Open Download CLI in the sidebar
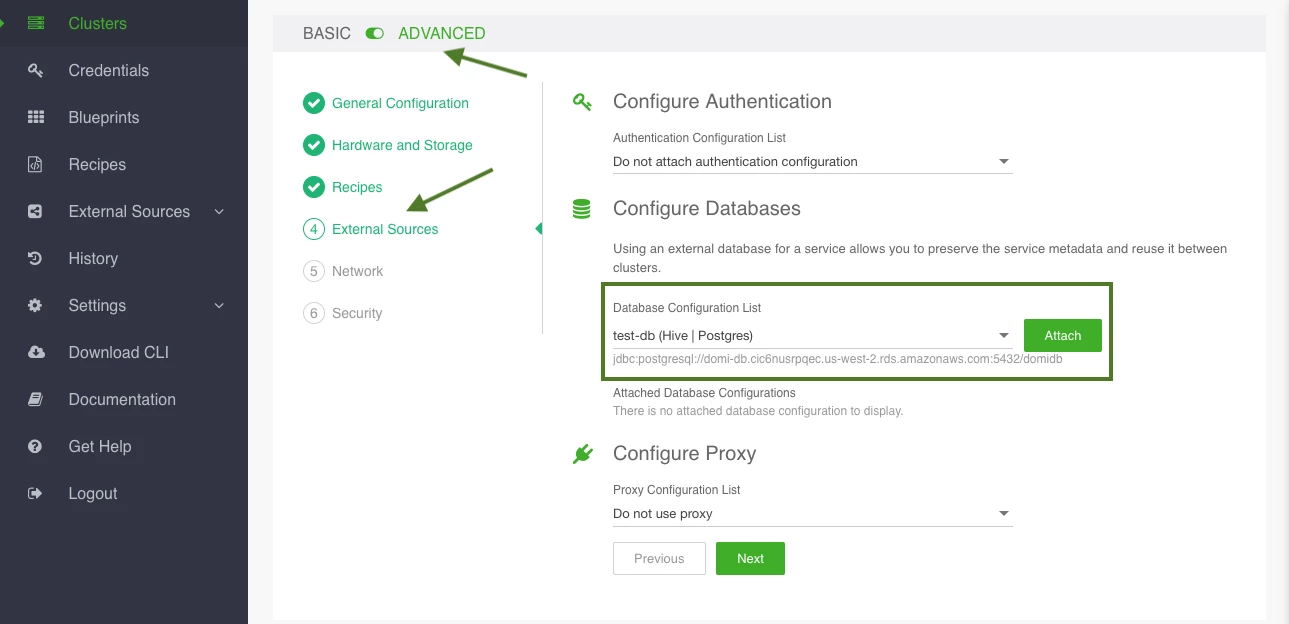The width and height of the screenshot is (1289, 624). (119, 352)
